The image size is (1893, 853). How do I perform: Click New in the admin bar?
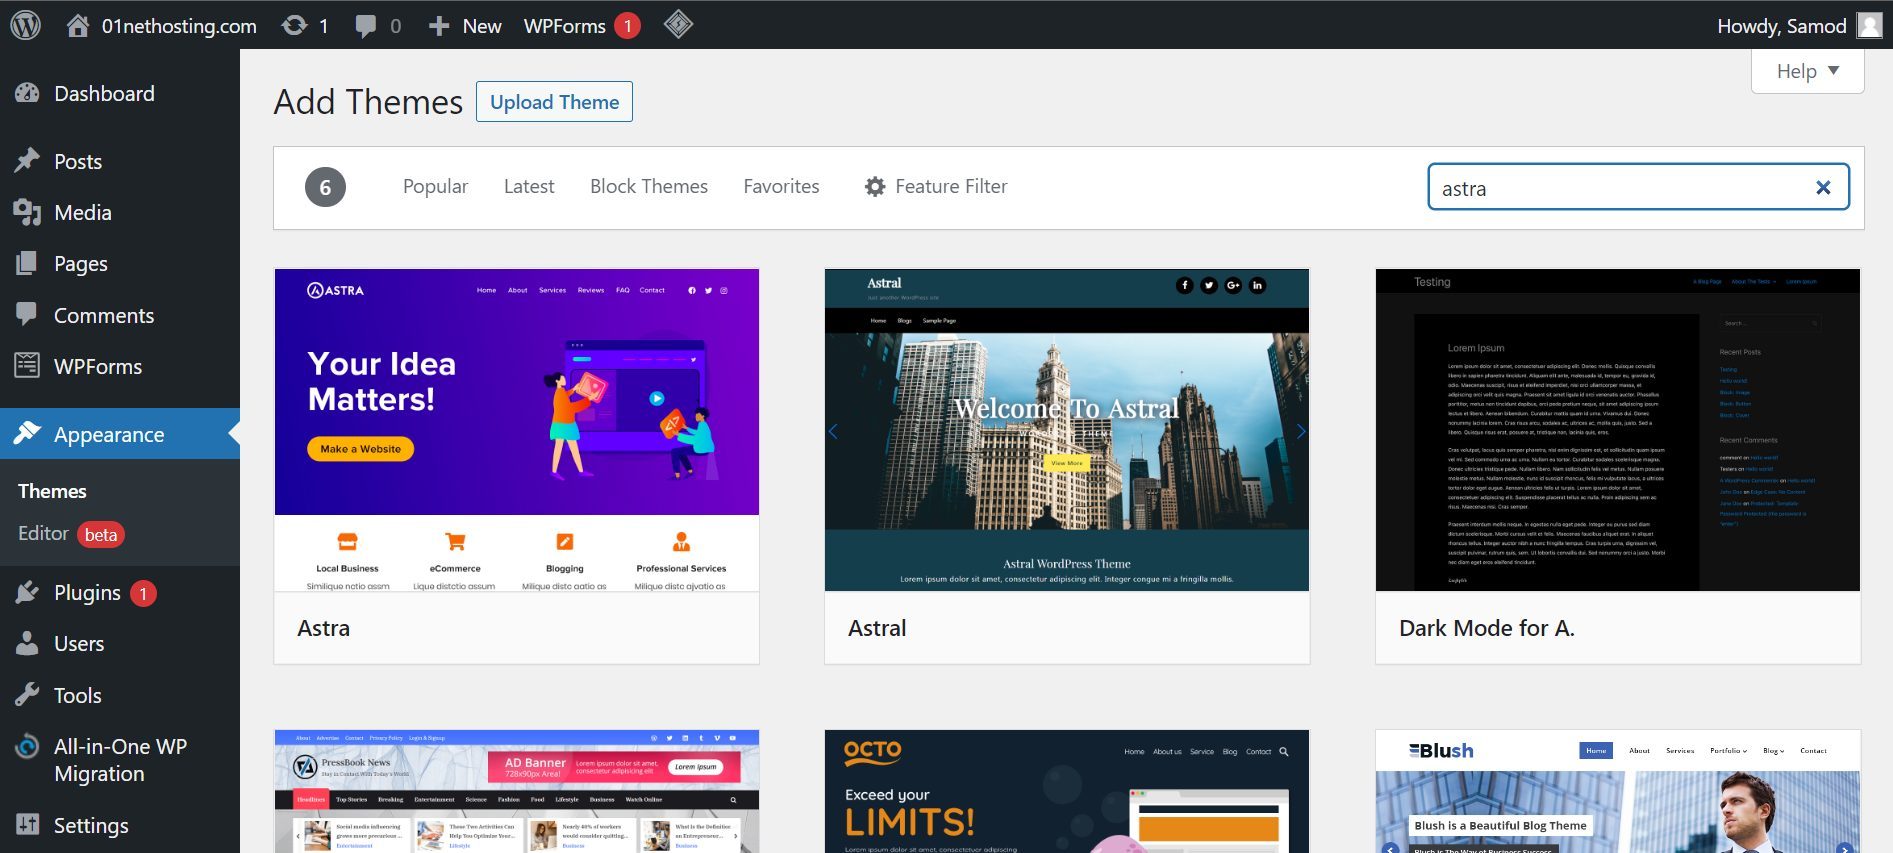click(482, 26)
